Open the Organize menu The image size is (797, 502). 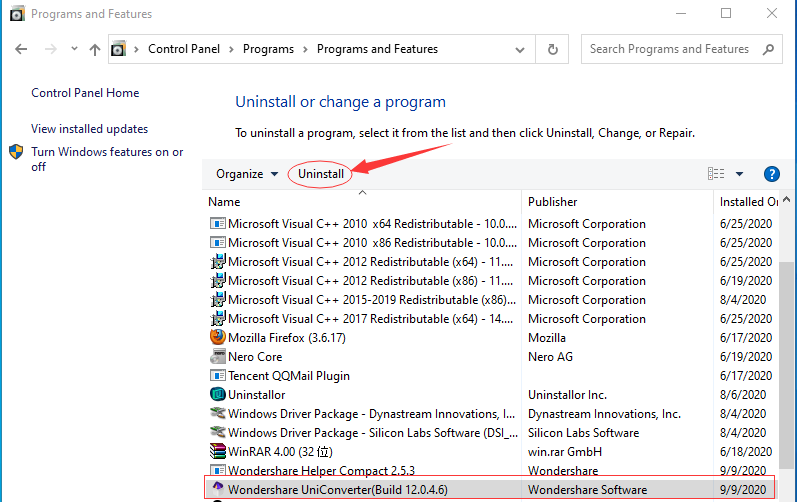point(247,174)
